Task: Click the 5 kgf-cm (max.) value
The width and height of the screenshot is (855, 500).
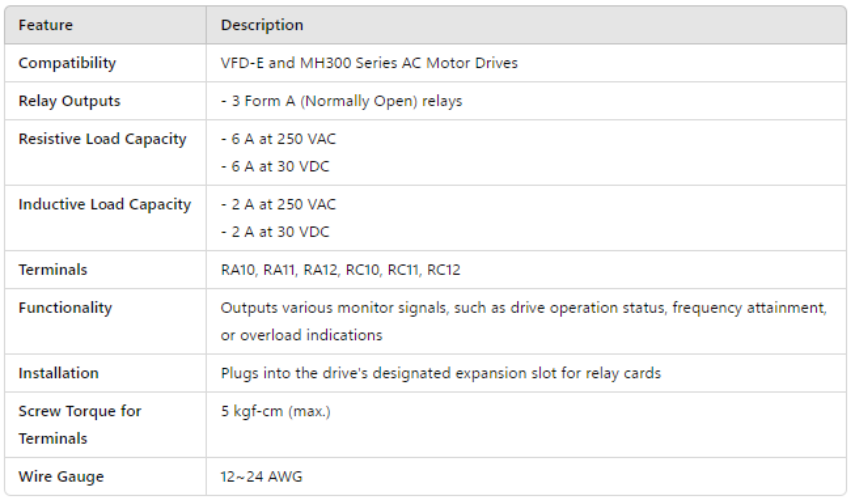Action: pos(275,411)
